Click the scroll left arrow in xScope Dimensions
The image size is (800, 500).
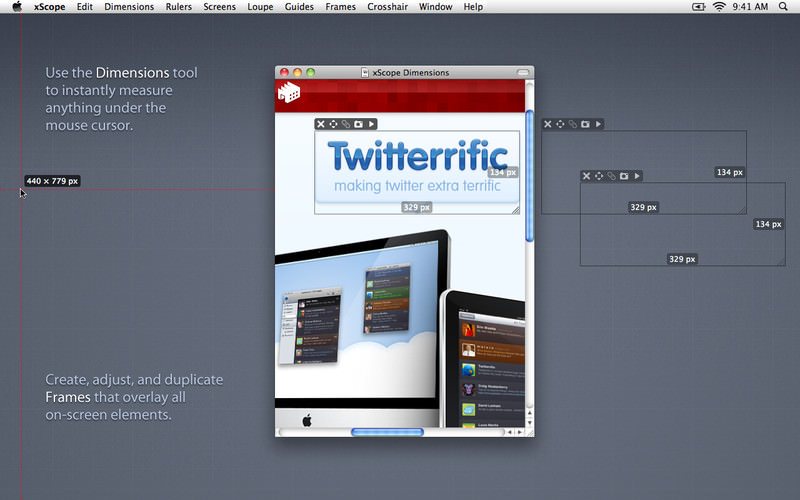click(509, 432)
